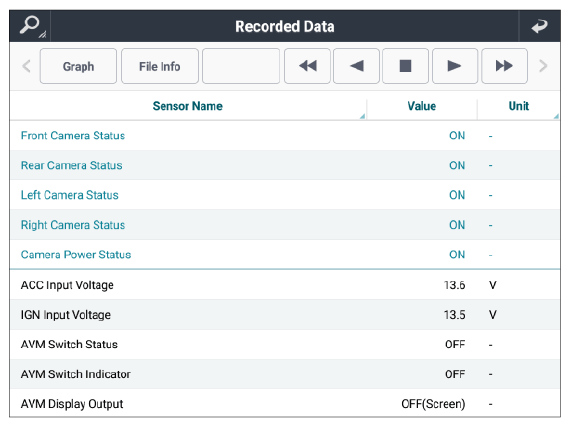Click the reverse play button
The width and height of the screenshot is (570, 427).
click(356, 66)
